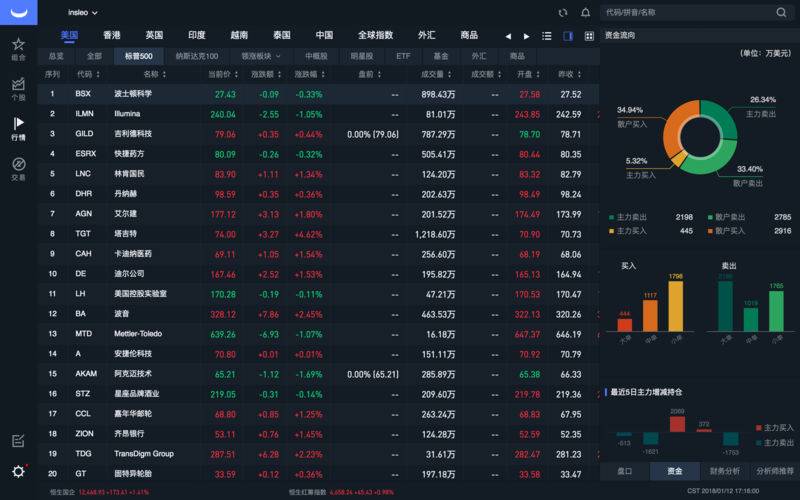This screenshot has width=800, height=500.
Task: Click the note/edit icon near the sidebar bottom
Action: pyautogui.click(x=18, y=441)
